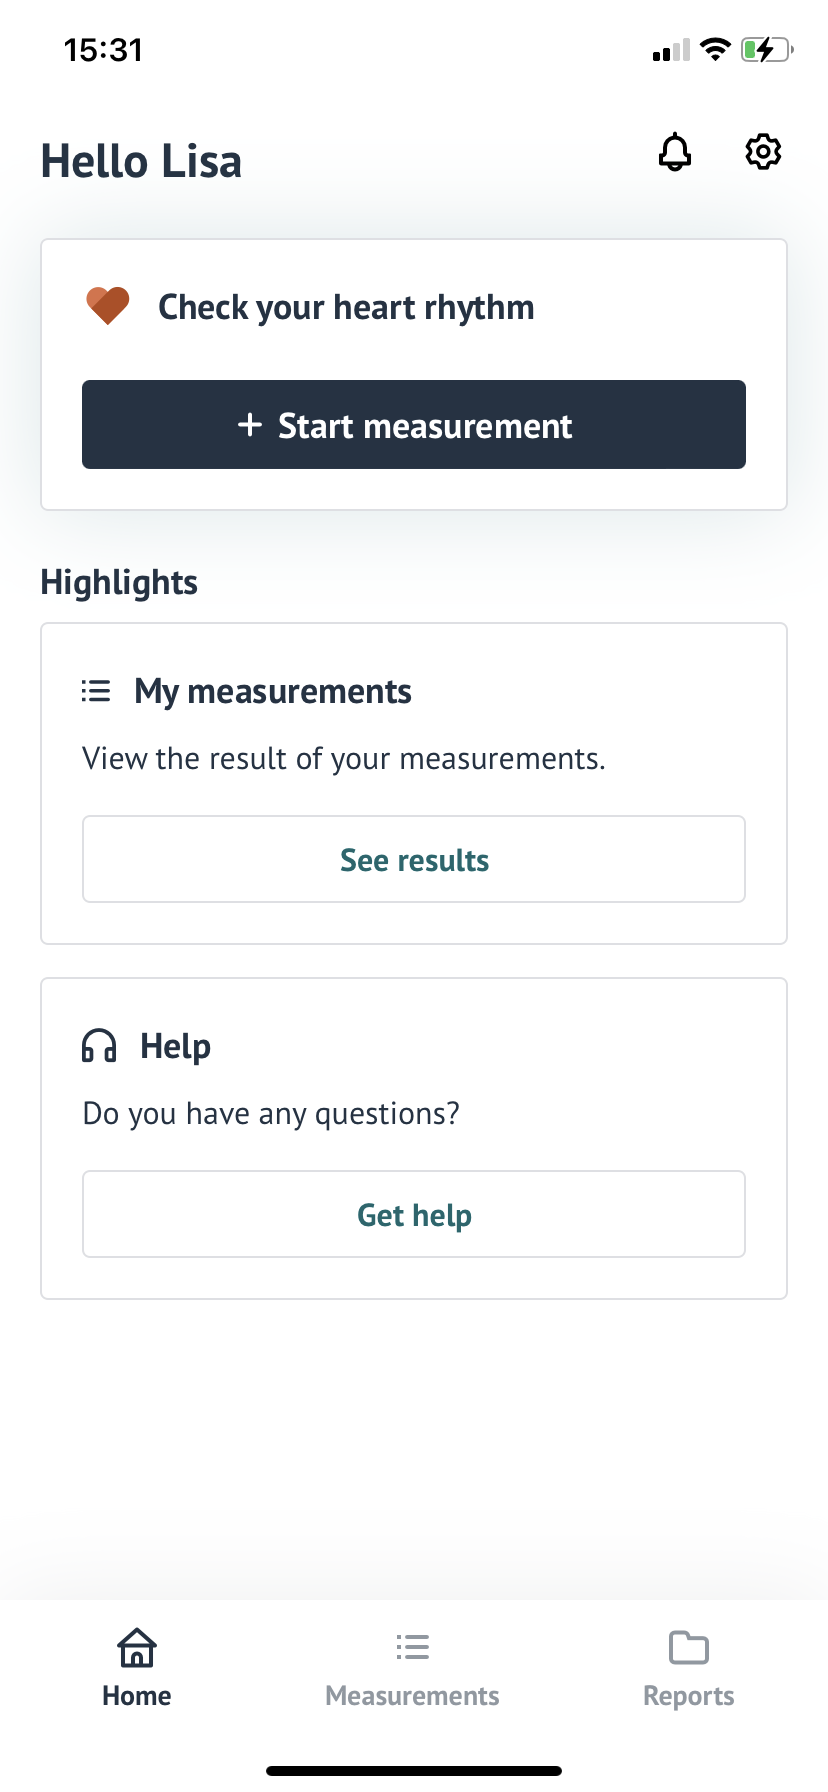Tap the headphones icon beside Help

(x=99, y=1046)
